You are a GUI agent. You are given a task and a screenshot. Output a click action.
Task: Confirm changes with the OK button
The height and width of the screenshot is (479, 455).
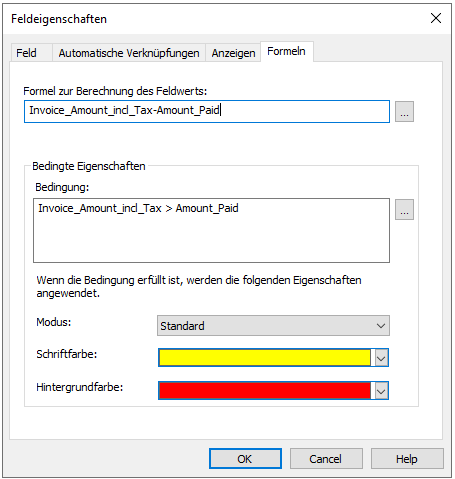[245, 459]
